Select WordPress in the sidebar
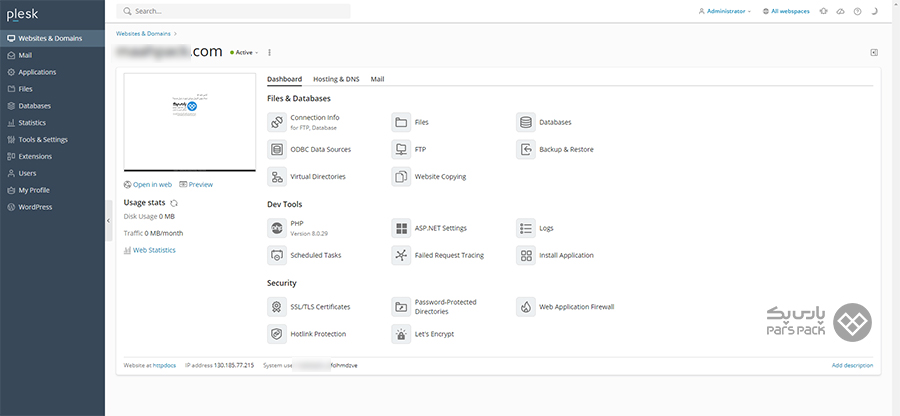 pos(52,207)
